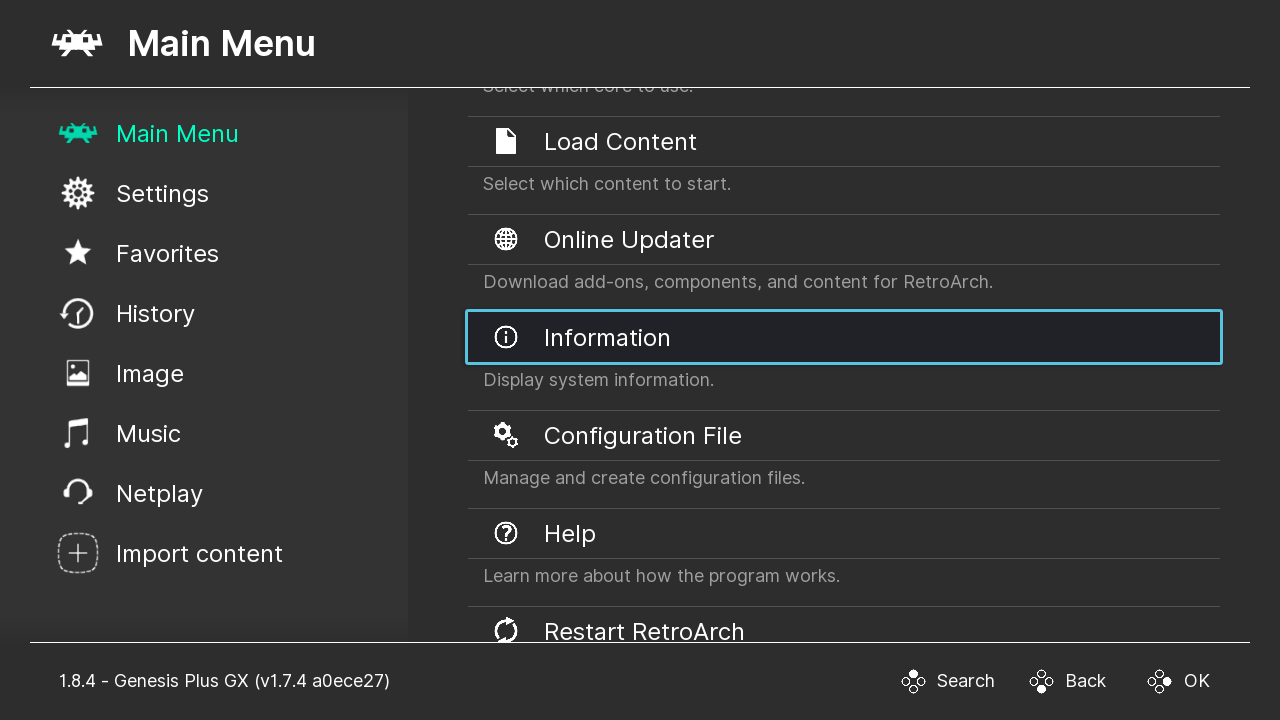Switch to the Music tab
Image resolution: width=1280 pixels, height=720 pixels.
click(x=148, y=433)
